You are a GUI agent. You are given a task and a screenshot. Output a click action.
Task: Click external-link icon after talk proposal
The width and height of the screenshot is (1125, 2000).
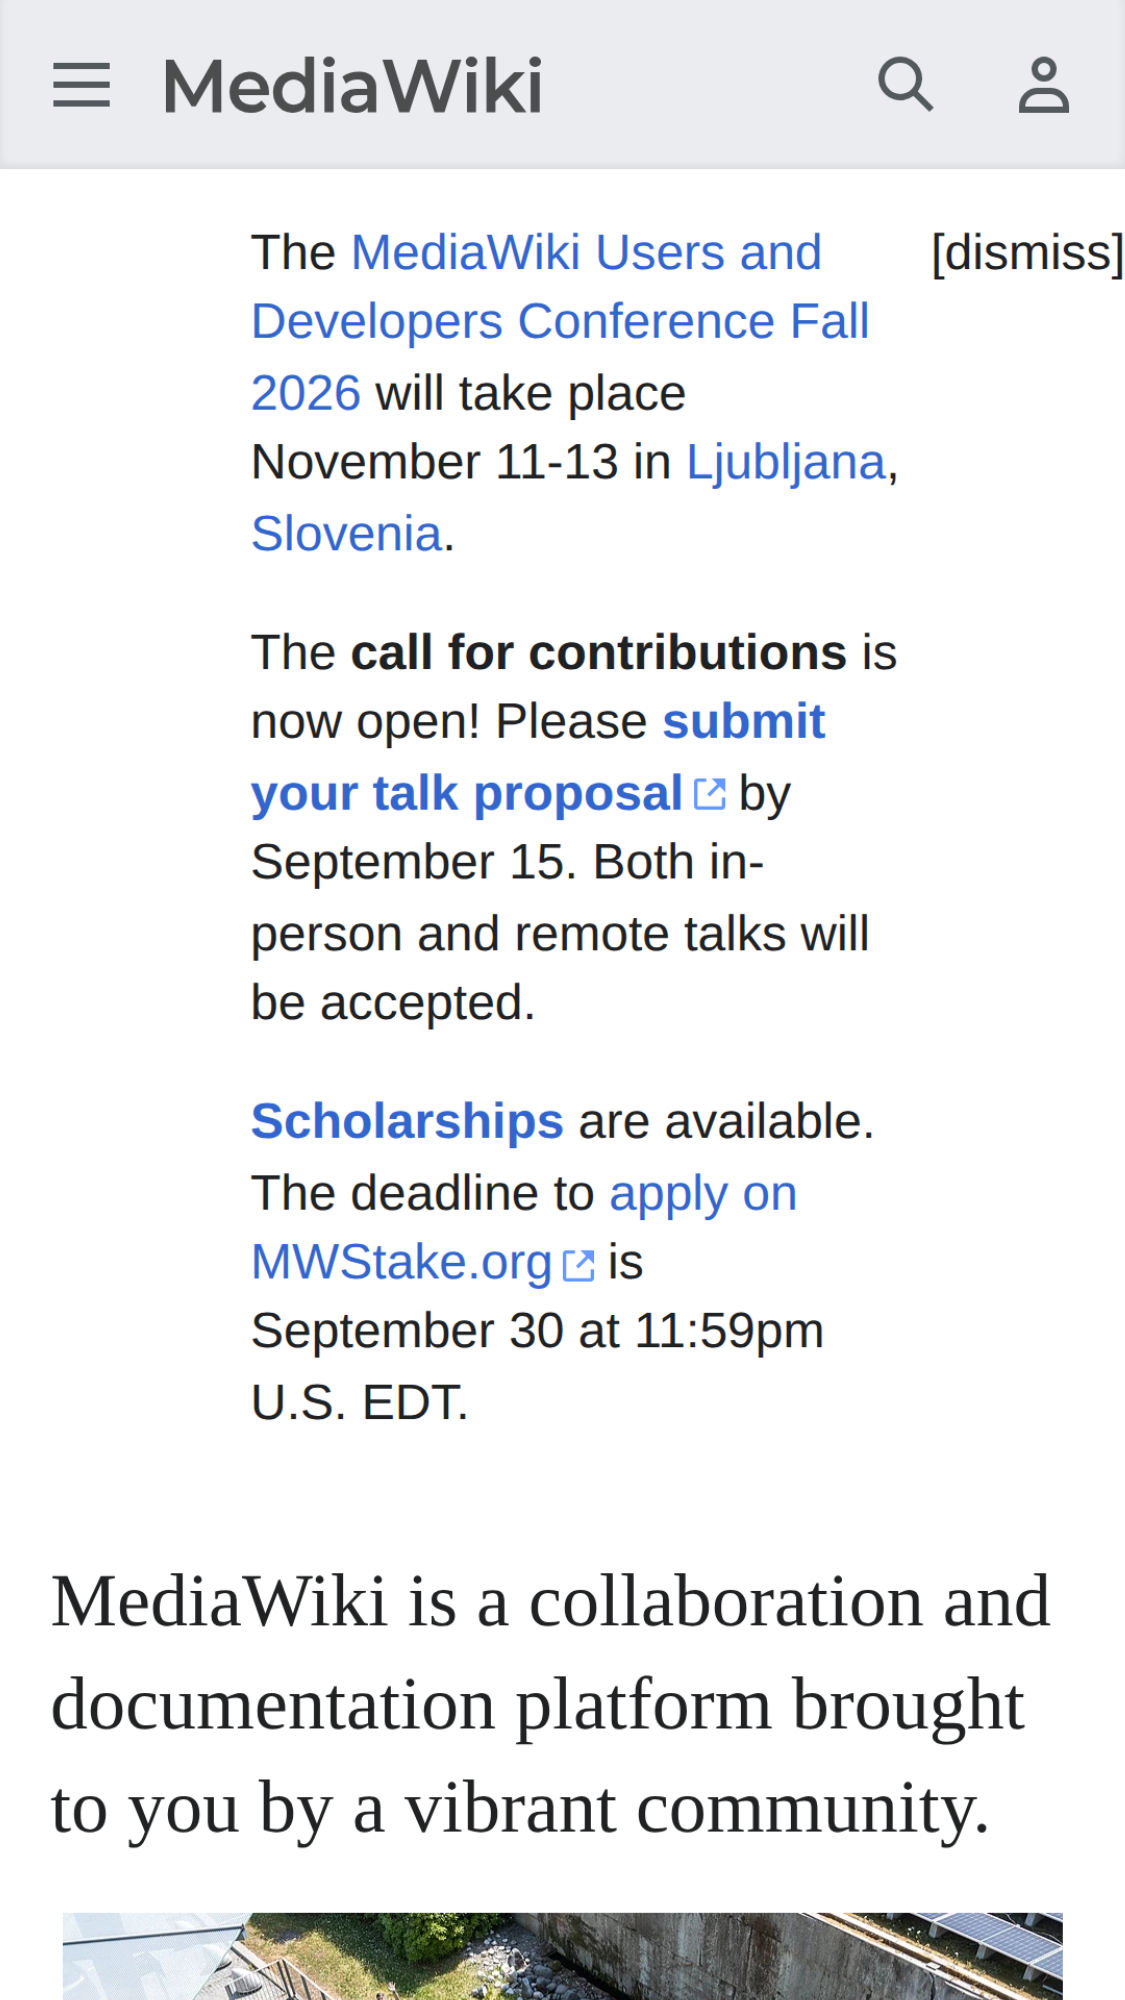click(x=710, y=794)
